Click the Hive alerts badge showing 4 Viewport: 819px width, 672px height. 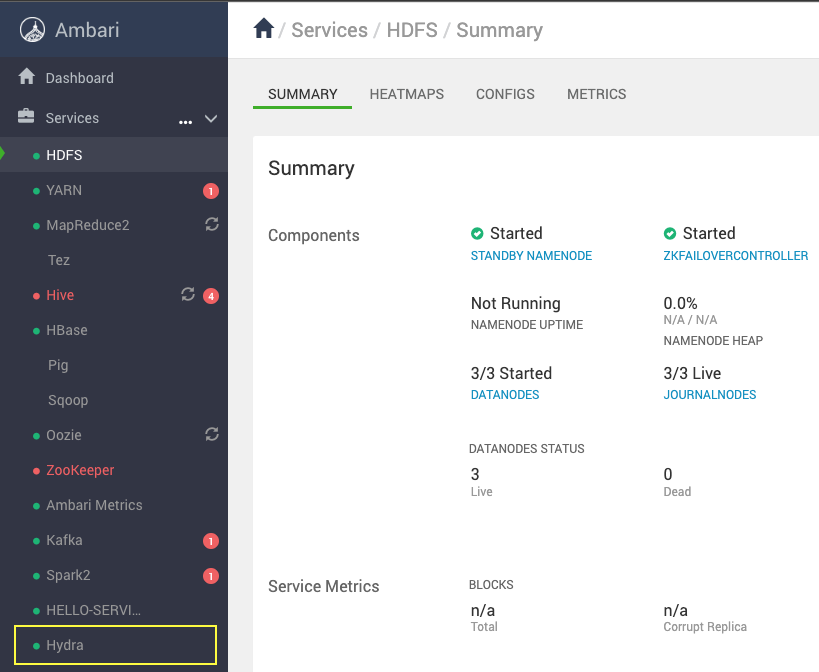click(211, 296)
